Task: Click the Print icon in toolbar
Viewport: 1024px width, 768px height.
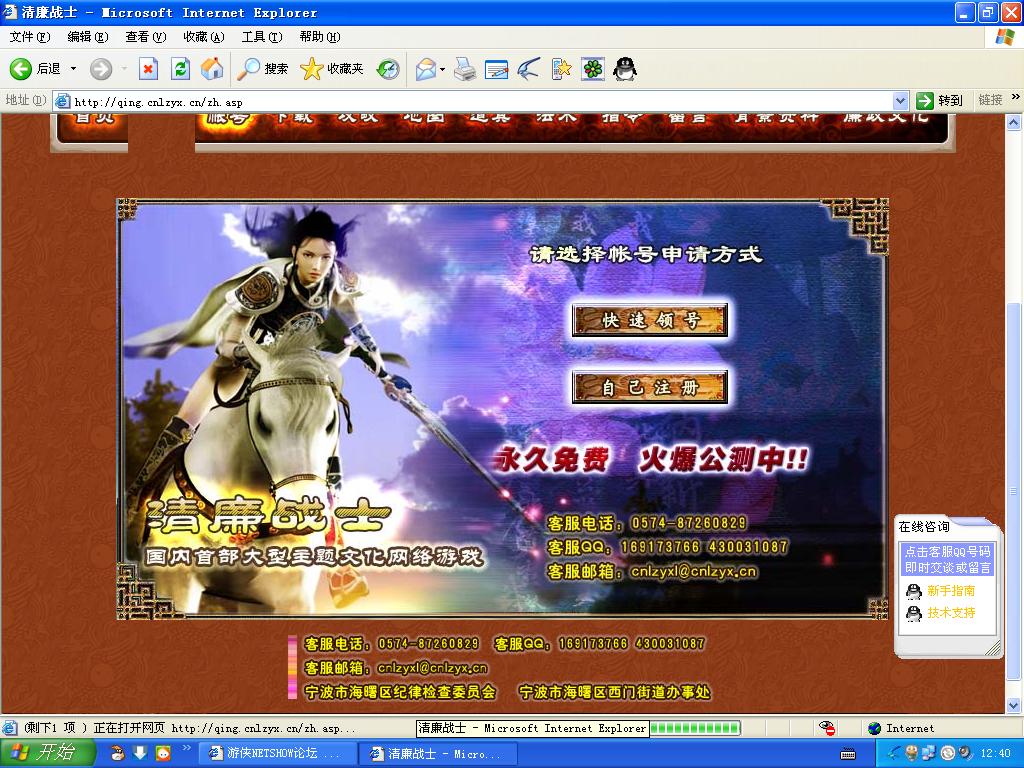Action: click(x=464, y=69)
